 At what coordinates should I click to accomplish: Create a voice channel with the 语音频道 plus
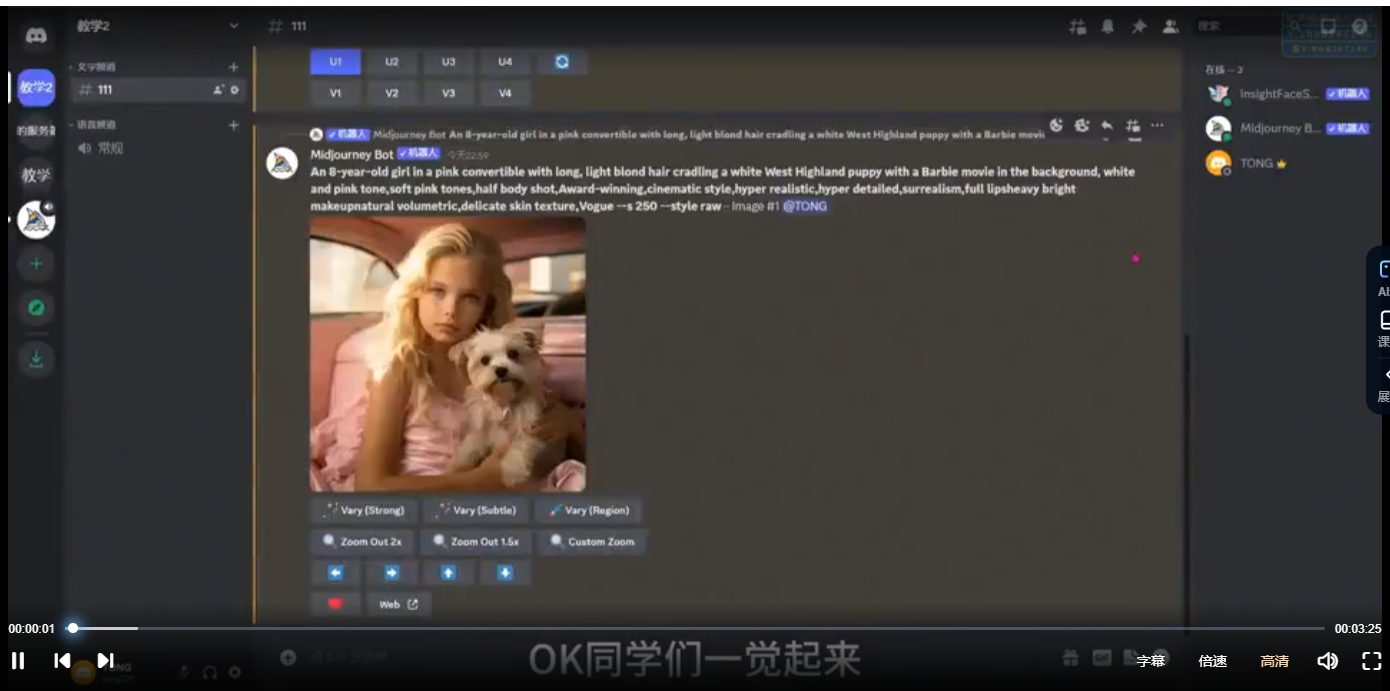pos(233,125)
